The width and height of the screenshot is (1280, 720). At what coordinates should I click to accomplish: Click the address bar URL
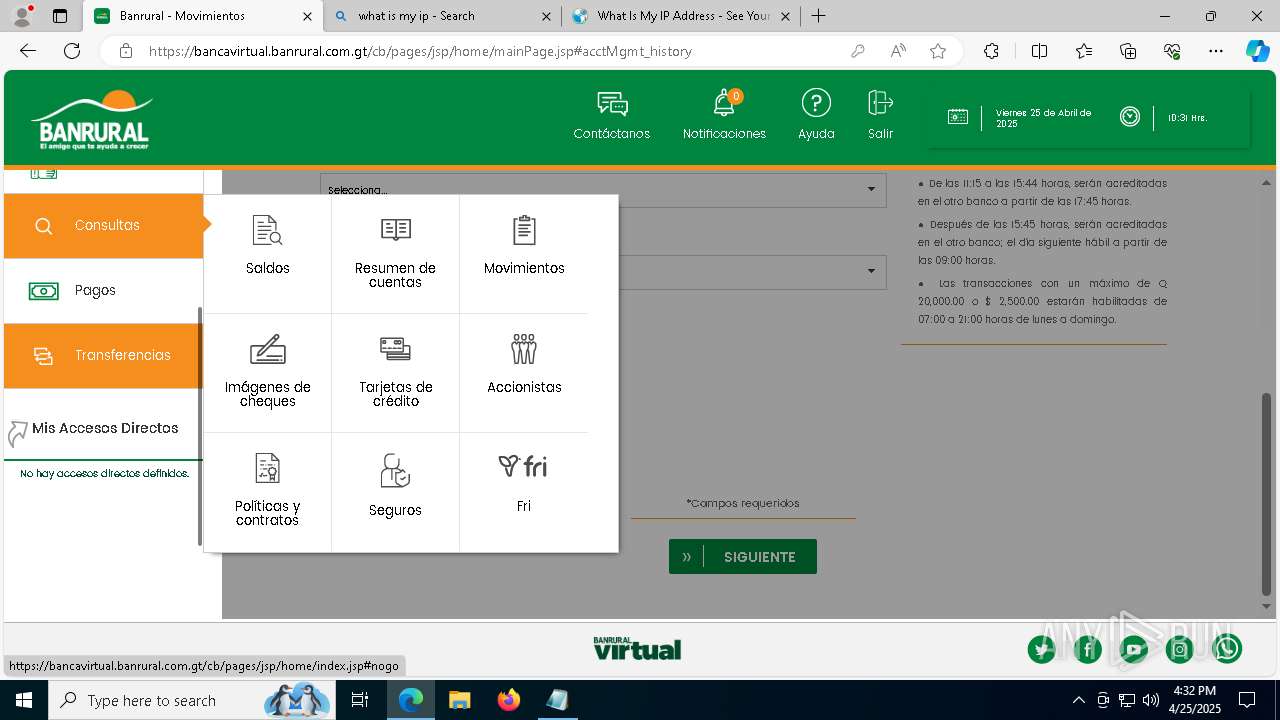(420, 51)
